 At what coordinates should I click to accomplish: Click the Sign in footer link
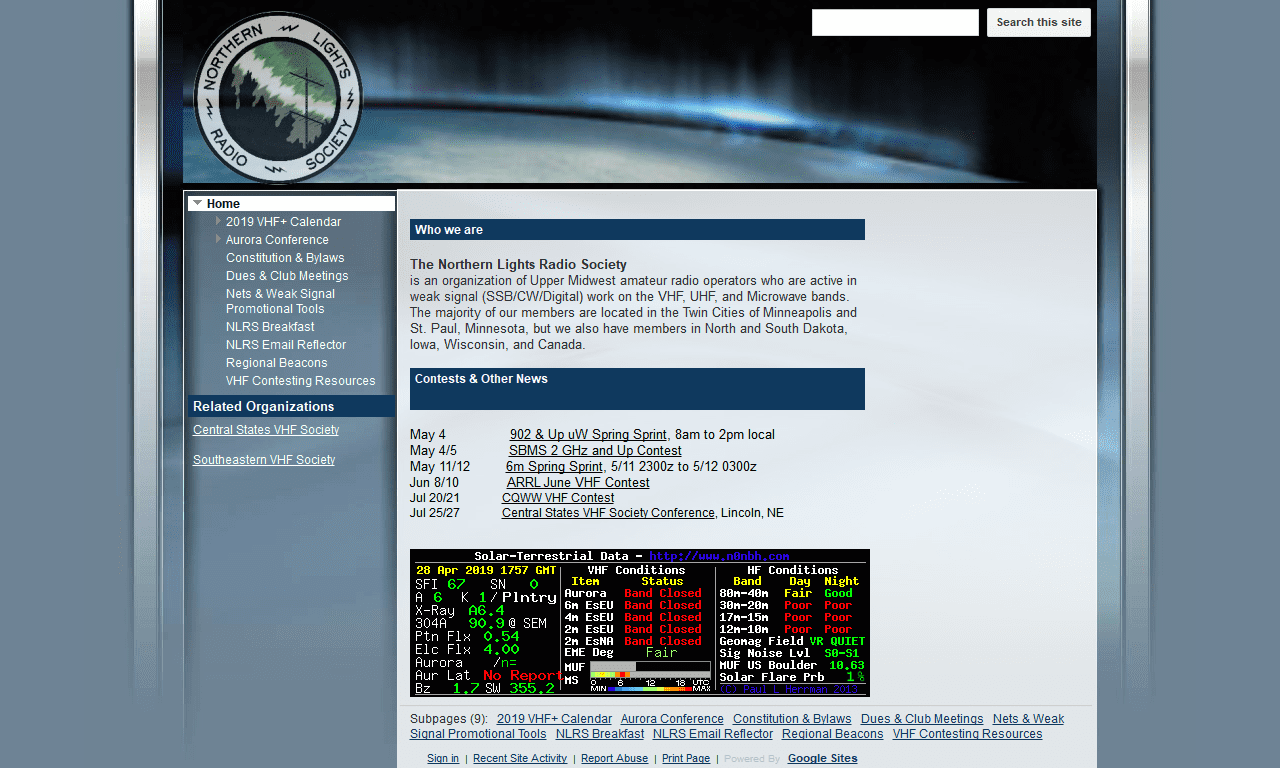pos(443,759)
